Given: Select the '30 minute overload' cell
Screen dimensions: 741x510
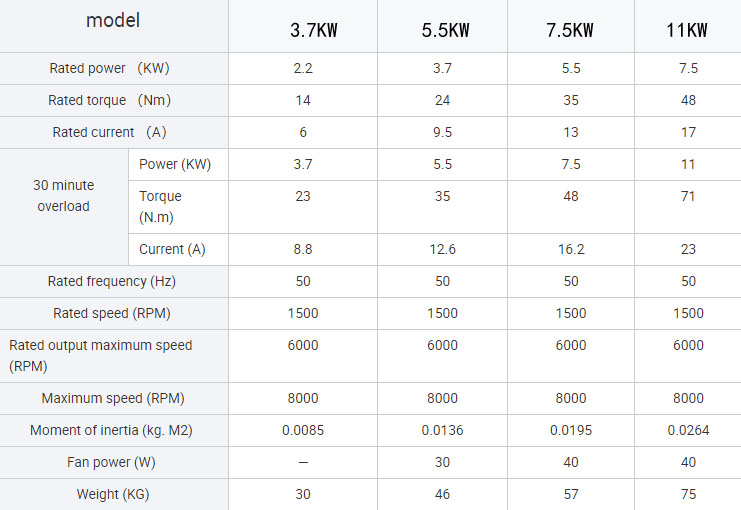Looking at the screenshot, I should (64, 196).
